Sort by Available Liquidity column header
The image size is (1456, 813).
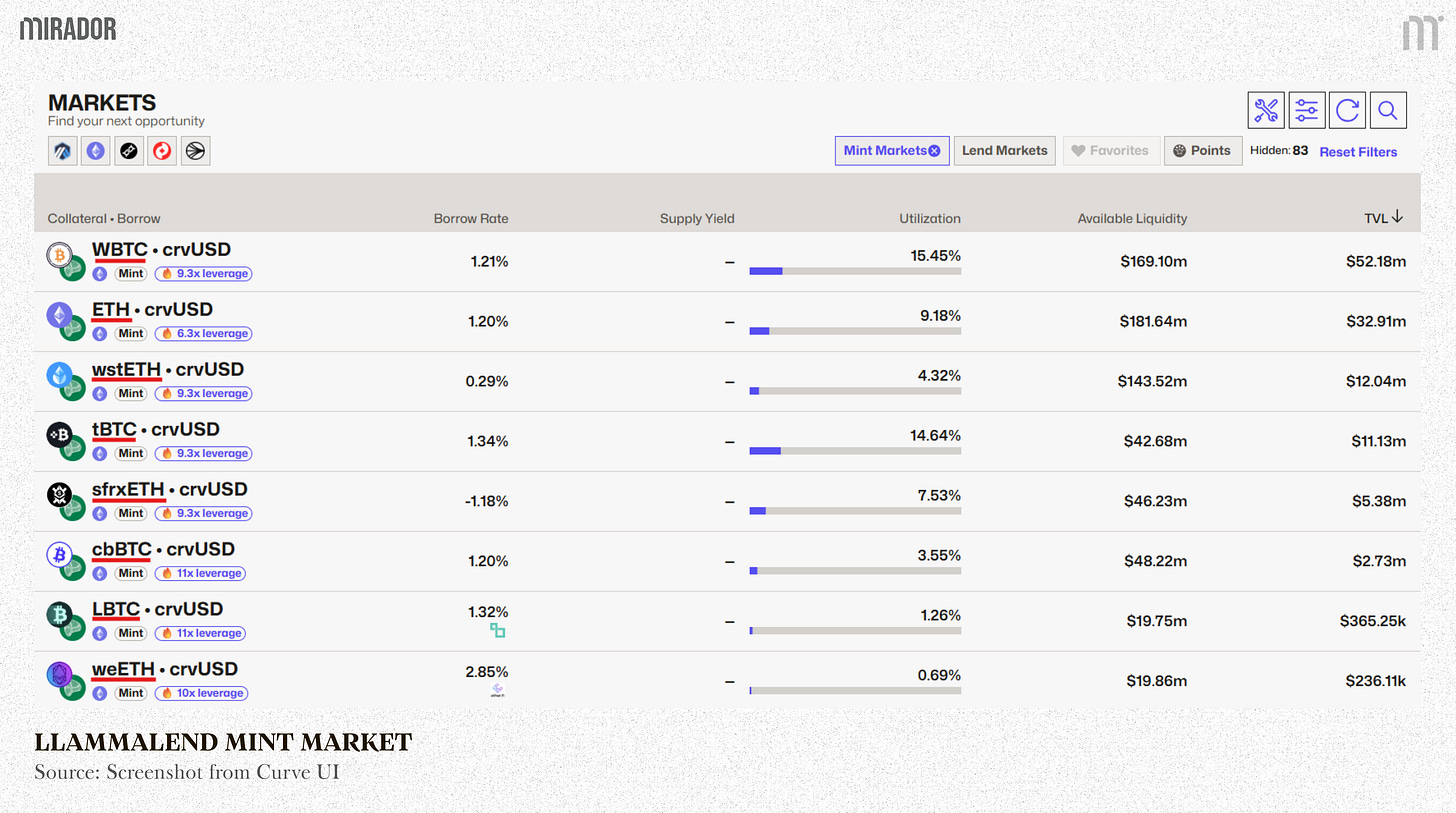1132,218
